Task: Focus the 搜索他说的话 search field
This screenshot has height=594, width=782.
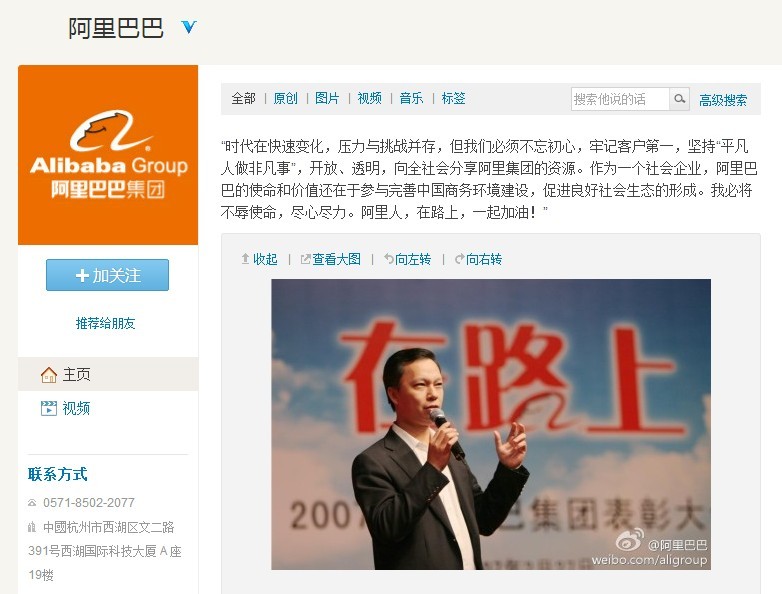Action: click(620, 99)
